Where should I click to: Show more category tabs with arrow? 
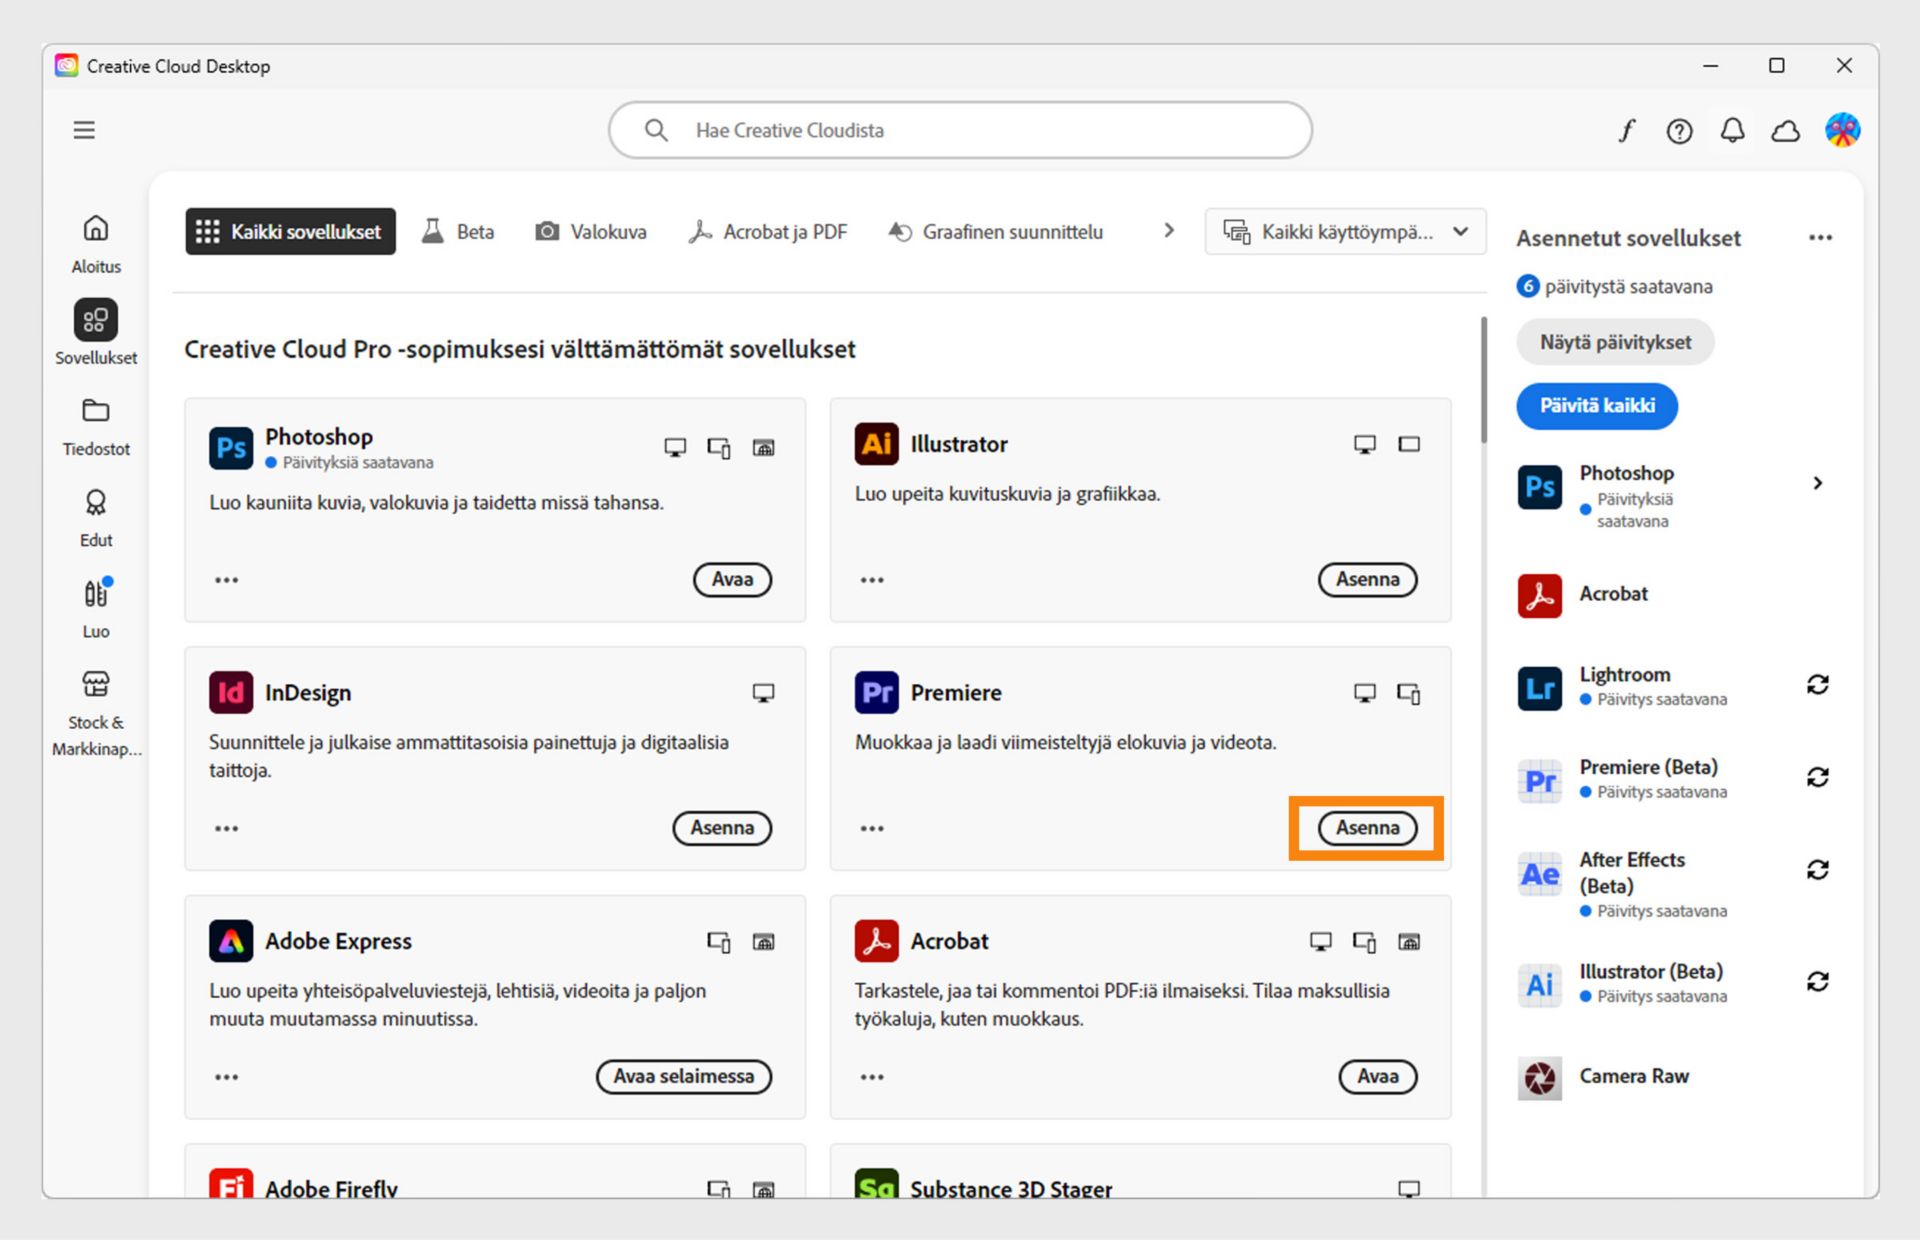[1169, 230]
